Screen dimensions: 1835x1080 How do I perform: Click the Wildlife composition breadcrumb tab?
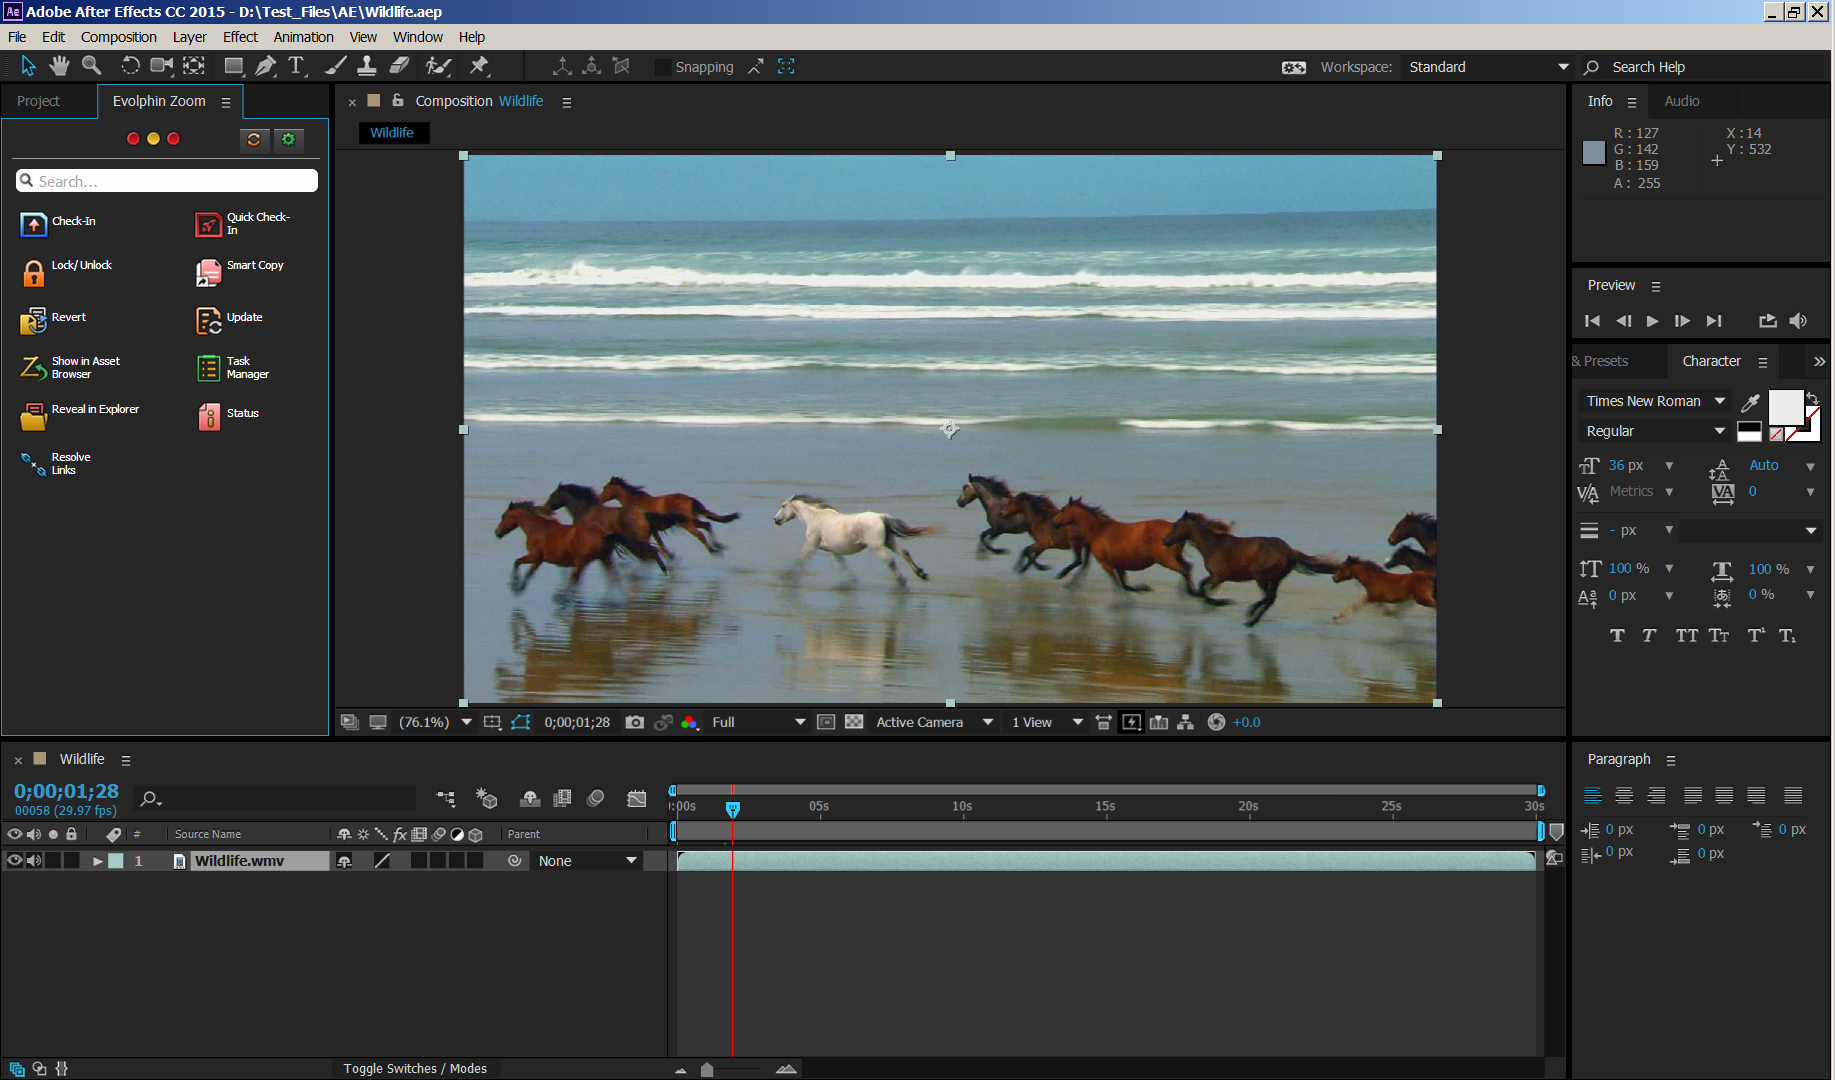[x=392, y=133]
